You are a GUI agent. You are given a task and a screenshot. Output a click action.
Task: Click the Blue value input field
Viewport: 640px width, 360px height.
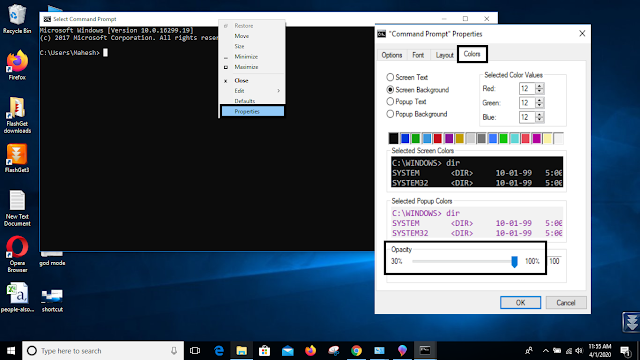tap(527, 117)
